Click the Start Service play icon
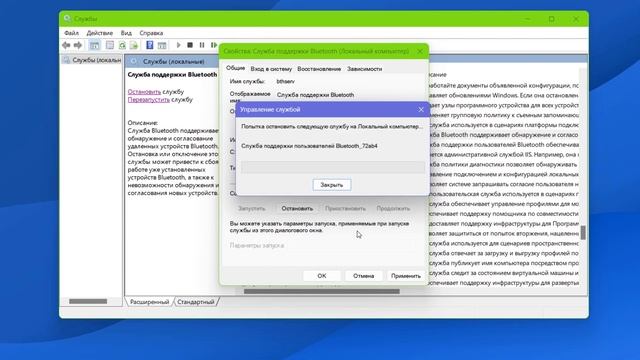This screenshot has width=640, height=360. coord(178,45)
